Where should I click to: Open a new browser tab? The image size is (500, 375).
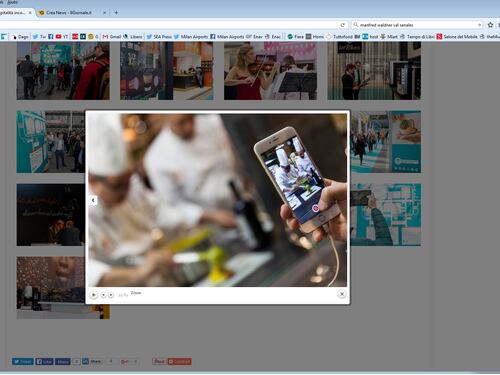pyautogui.click(x=116, y=13)
